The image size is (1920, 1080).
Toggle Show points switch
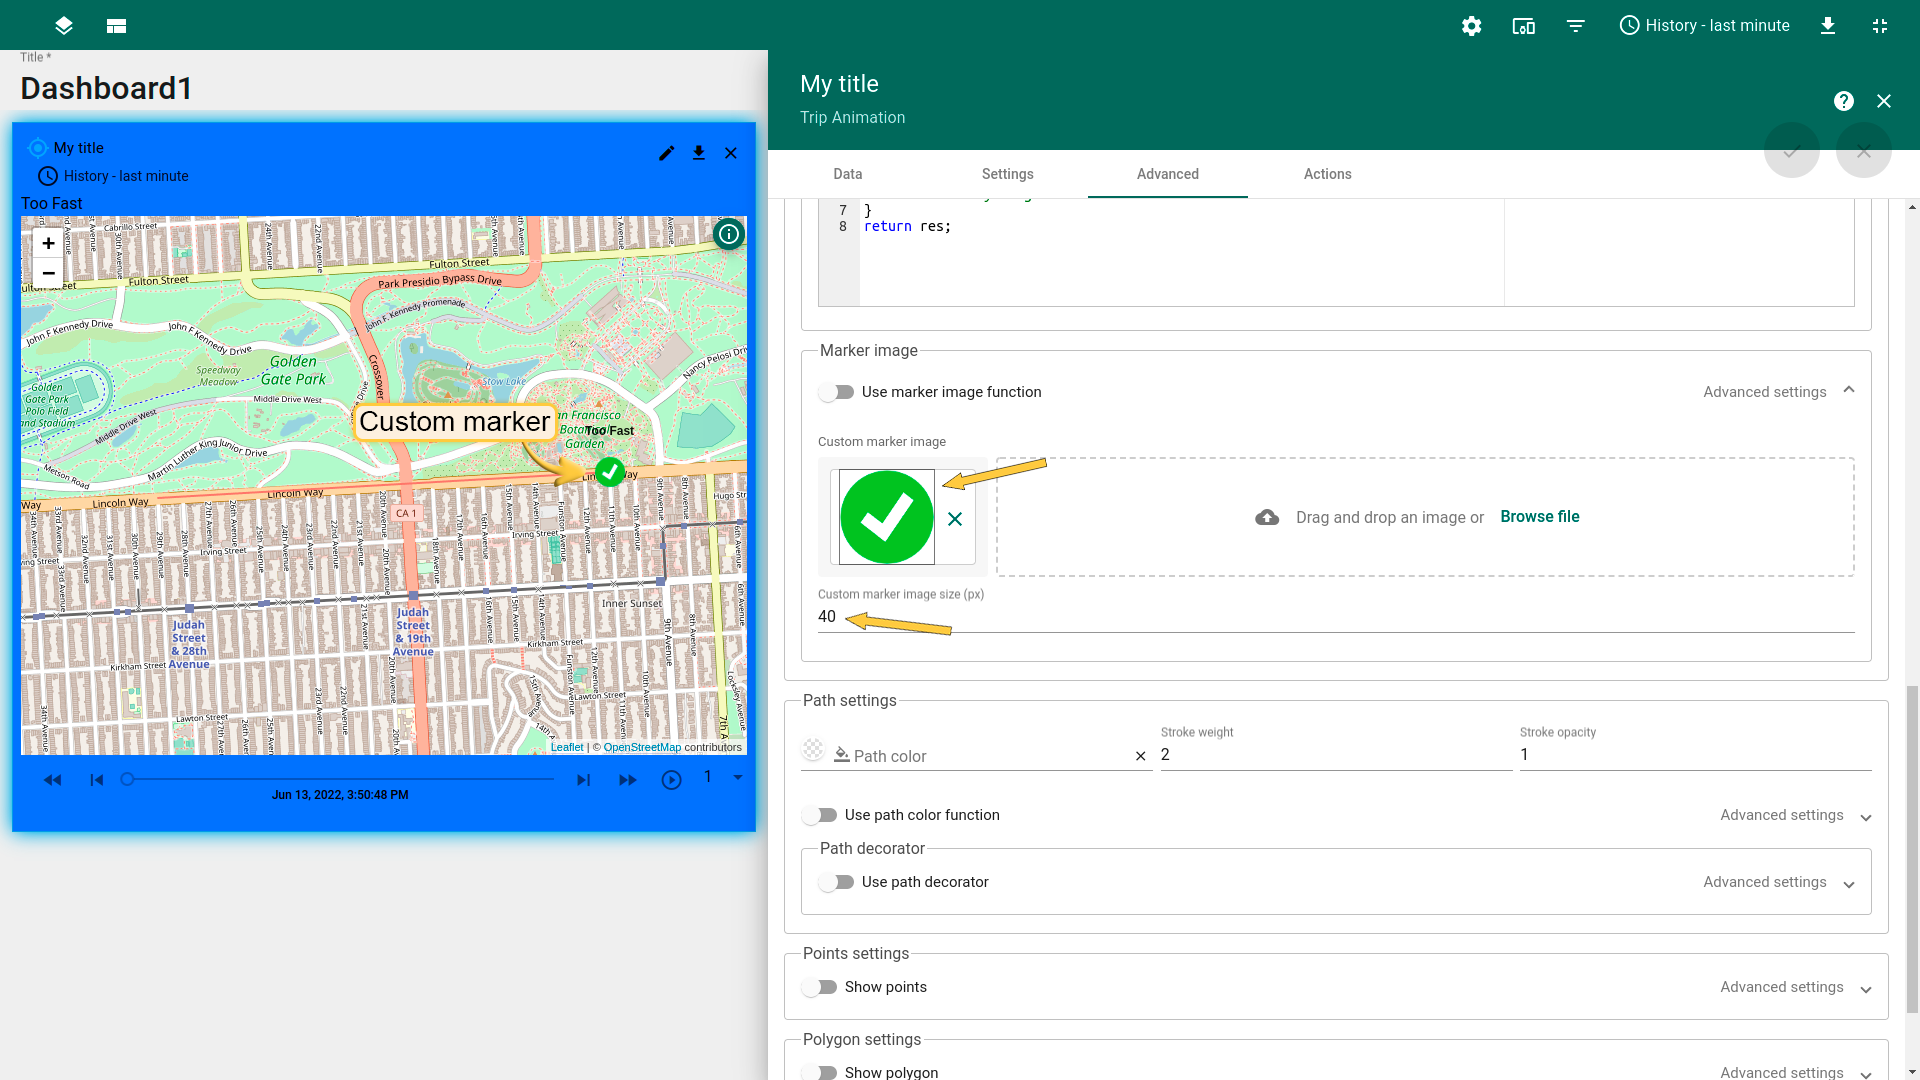tap(819, 987)
